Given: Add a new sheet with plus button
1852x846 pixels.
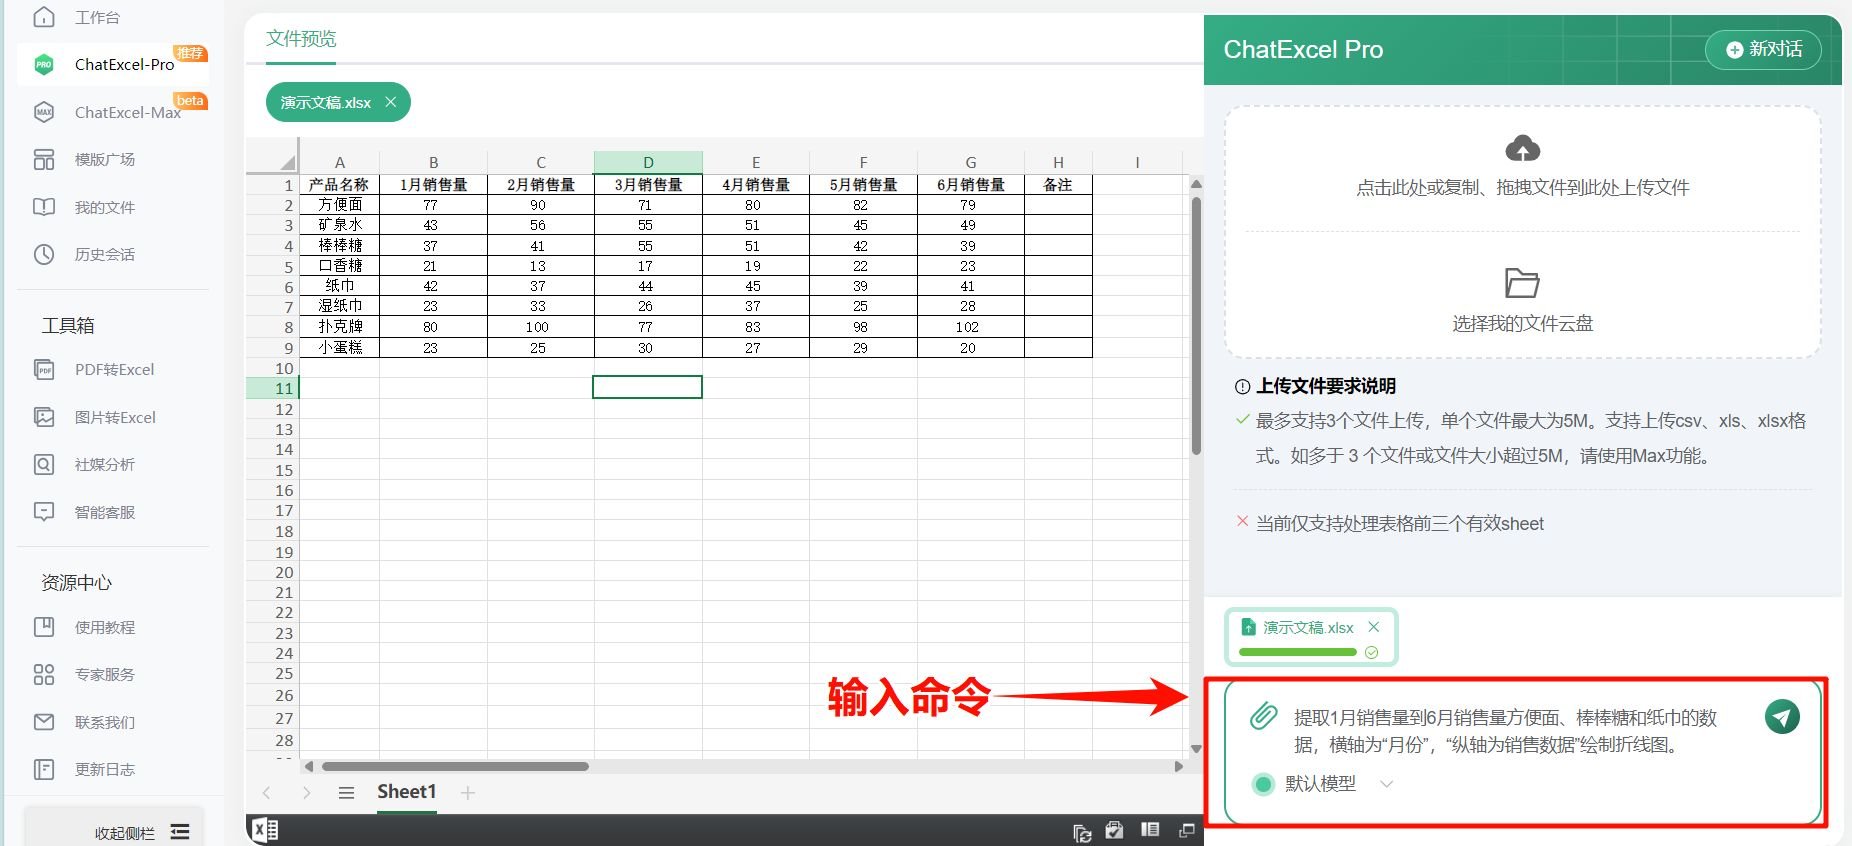Looking at the screenshot, I should point(467,793).
